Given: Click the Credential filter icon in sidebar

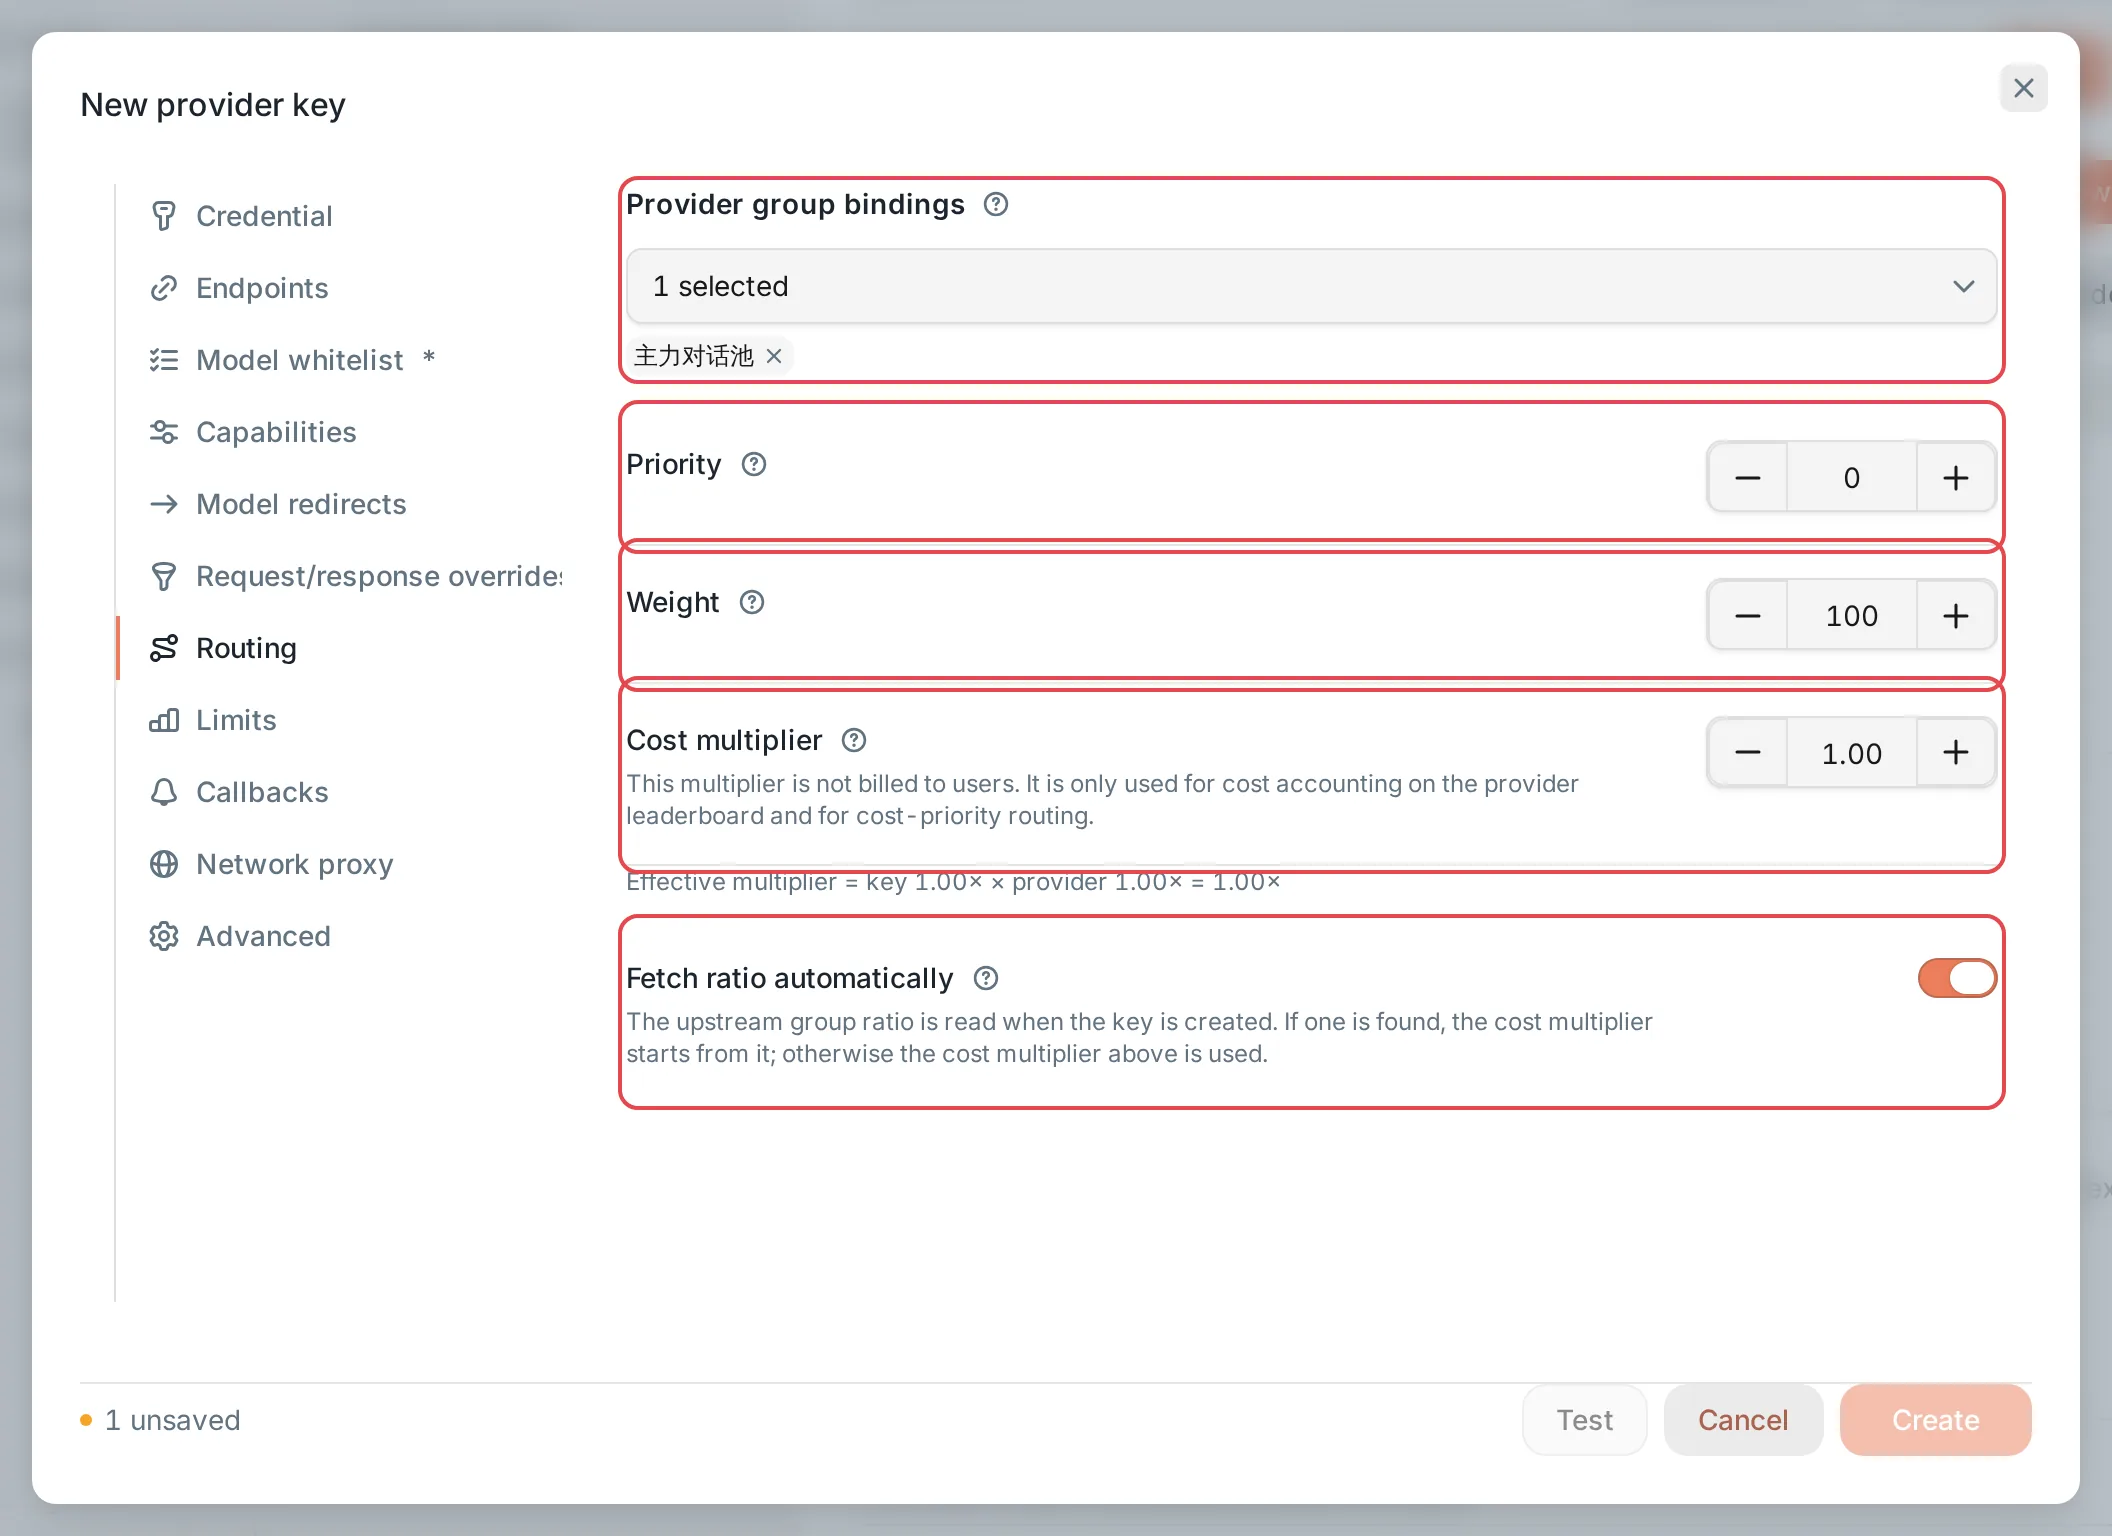Looking at the screenshot, I should click(164, 216).
